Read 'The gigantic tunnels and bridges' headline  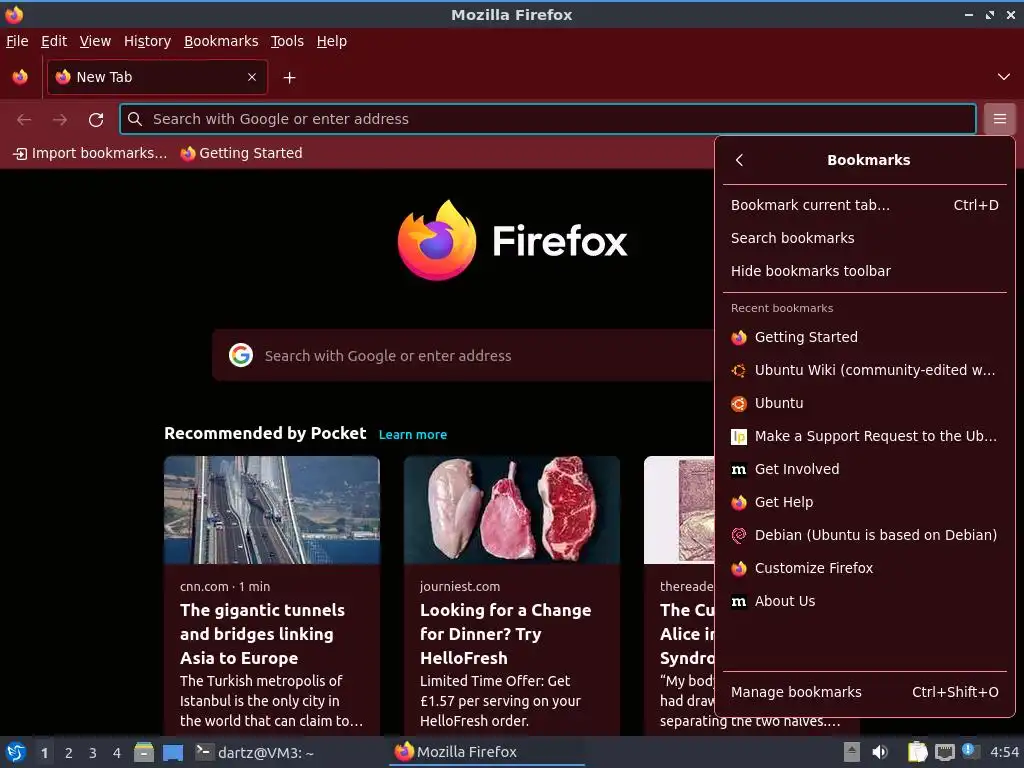[x=263, y=634]
